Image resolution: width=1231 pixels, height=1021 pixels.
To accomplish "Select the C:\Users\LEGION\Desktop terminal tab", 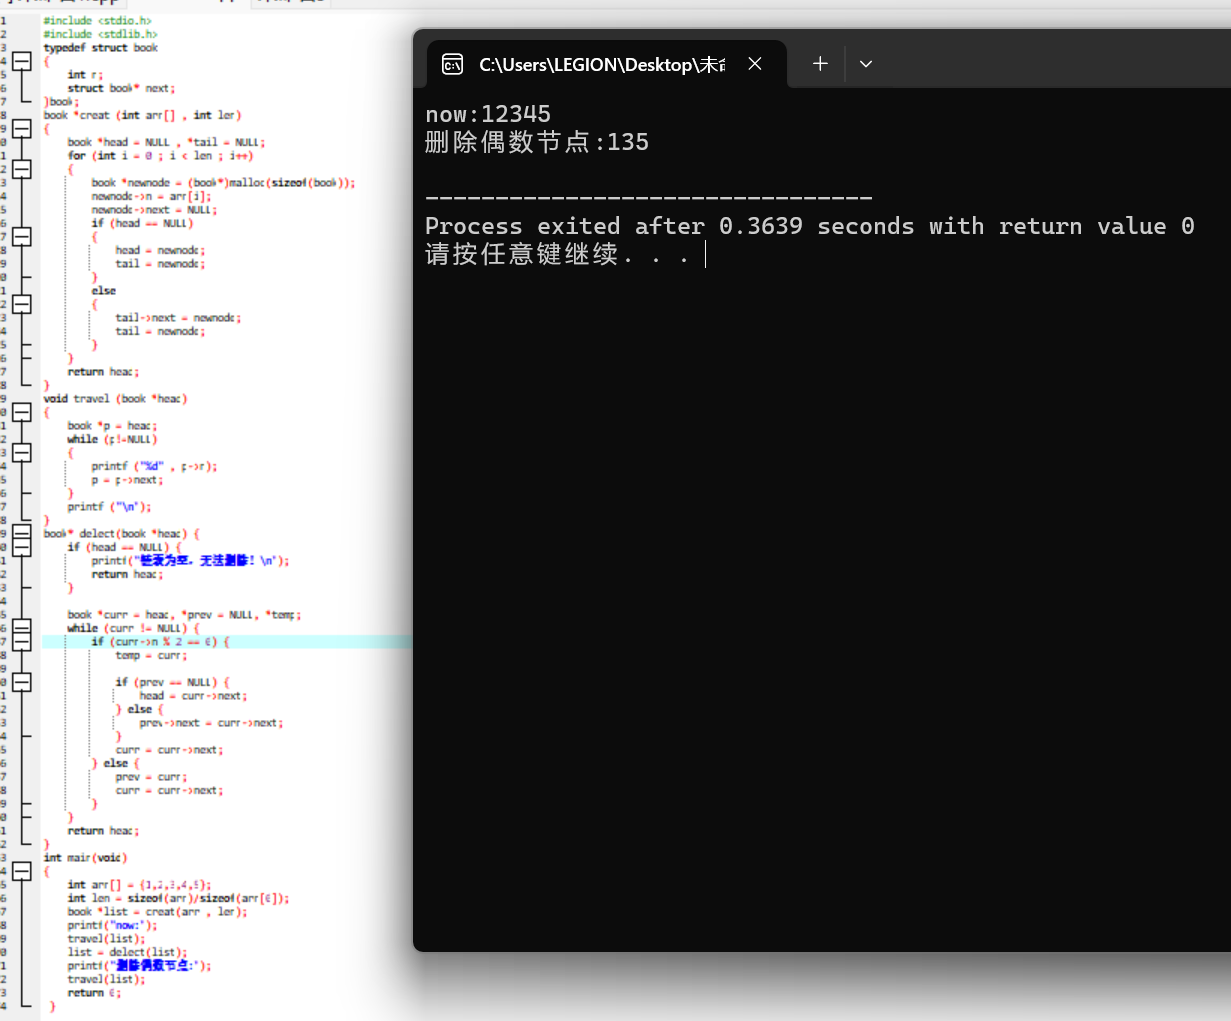I will pos(607,64).
